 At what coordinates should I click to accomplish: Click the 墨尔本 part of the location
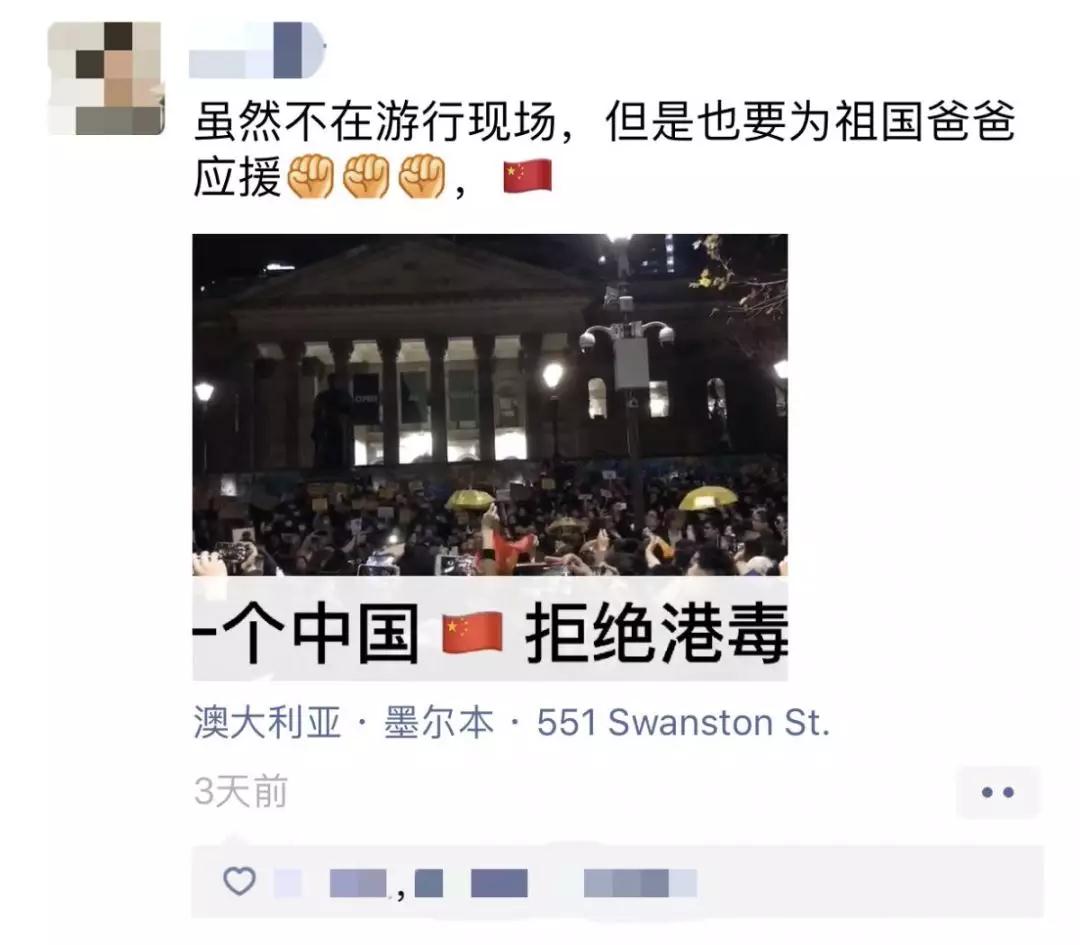[439, 723]
